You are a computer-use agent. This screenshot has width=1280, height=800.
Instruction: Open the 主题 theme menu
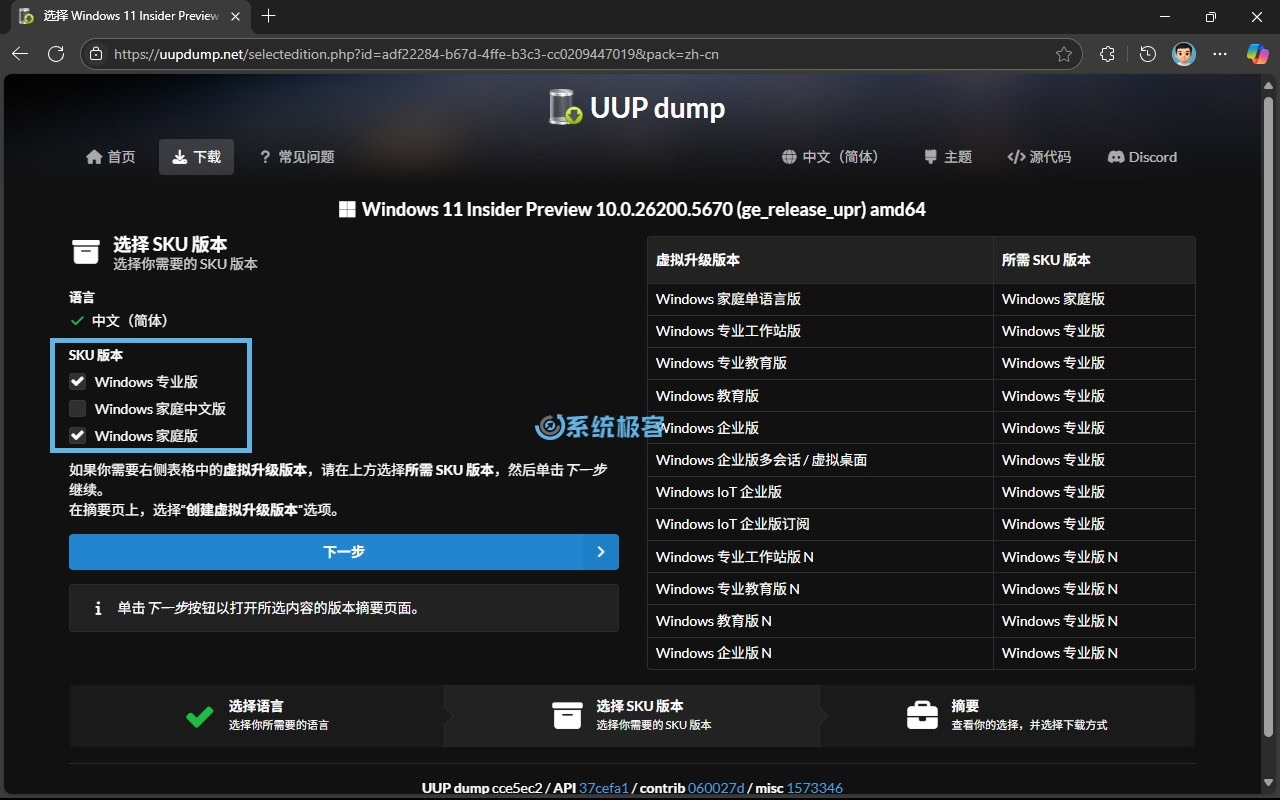coord(948,157)
